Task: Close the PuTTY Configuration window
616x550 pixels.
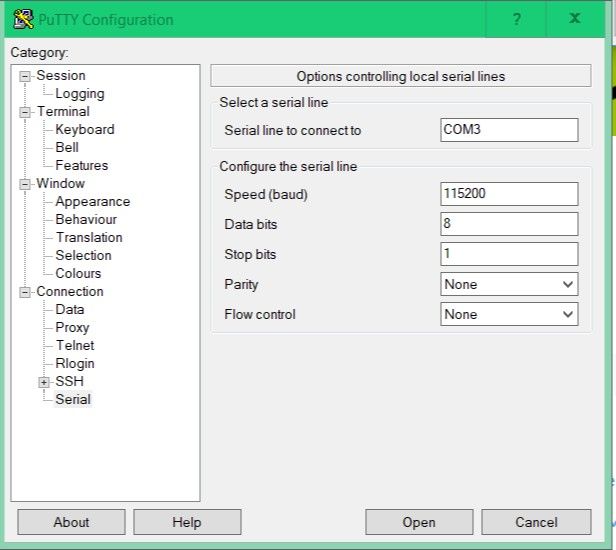Action: 575,18
